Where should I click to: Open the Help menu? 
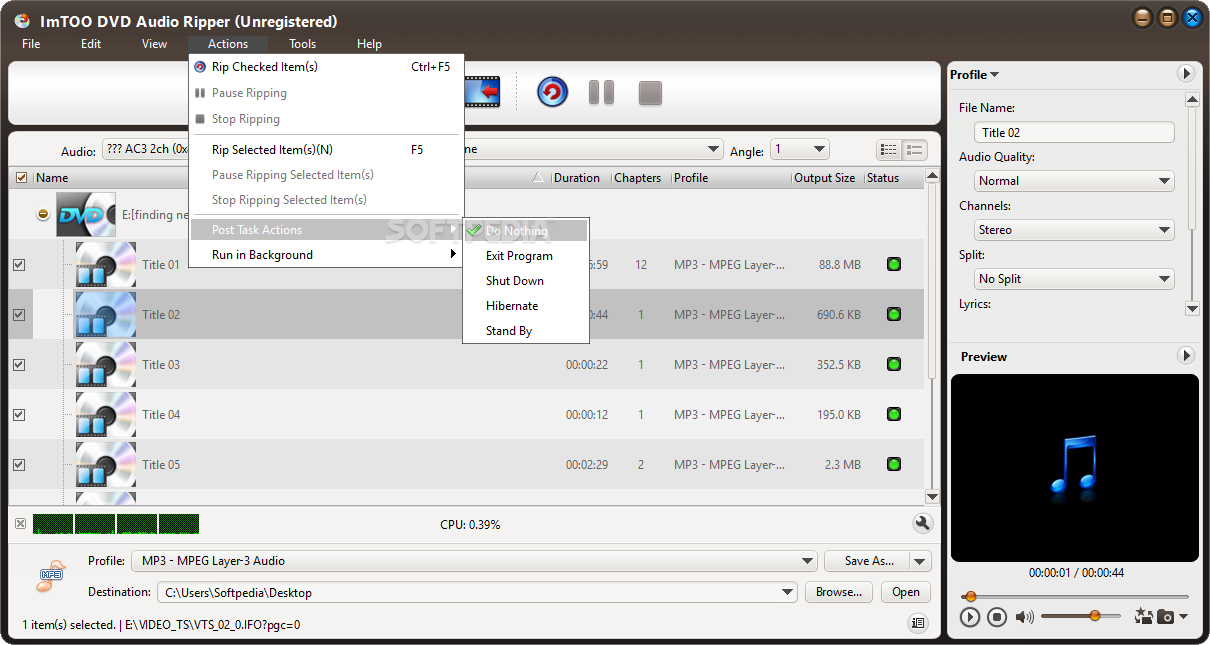[369, 44]
